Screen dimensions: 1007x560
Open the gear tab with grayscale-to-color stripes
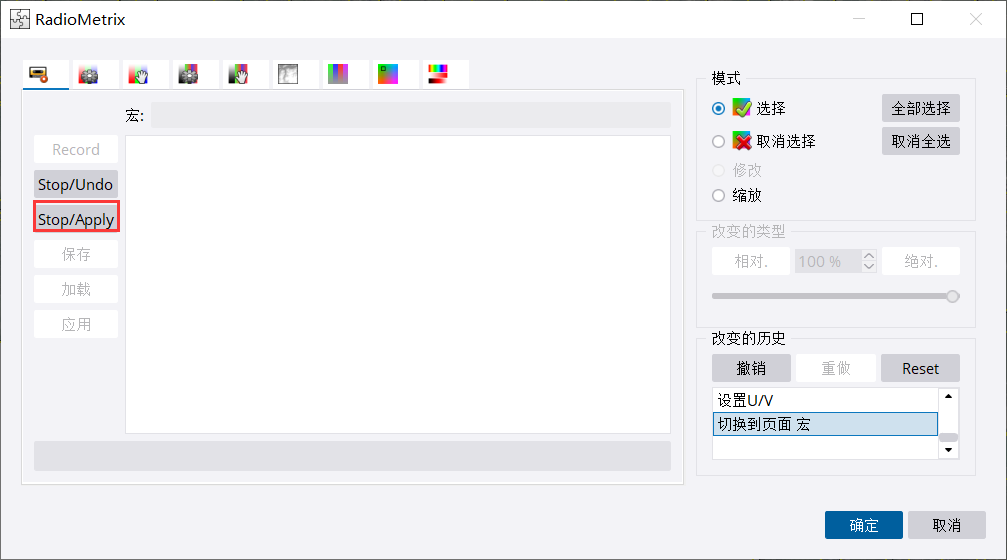(x=188, y=75)
